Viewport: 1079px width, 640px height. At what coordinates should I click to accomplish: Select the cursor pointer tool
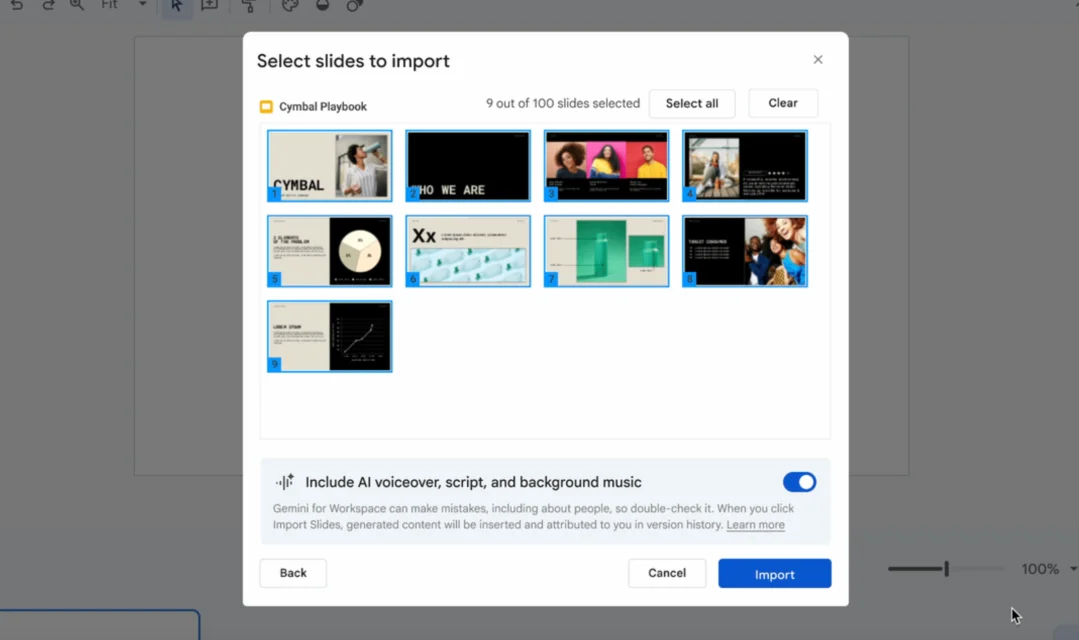tap(176, 5)
